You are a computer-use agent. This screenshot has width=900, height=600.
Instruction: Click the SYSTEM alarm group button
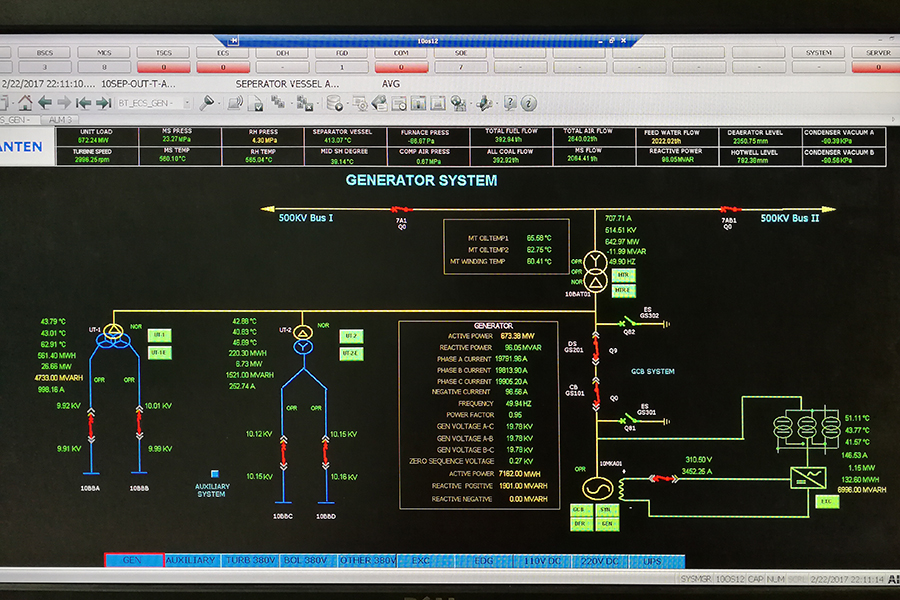click(x=818, y=52)
